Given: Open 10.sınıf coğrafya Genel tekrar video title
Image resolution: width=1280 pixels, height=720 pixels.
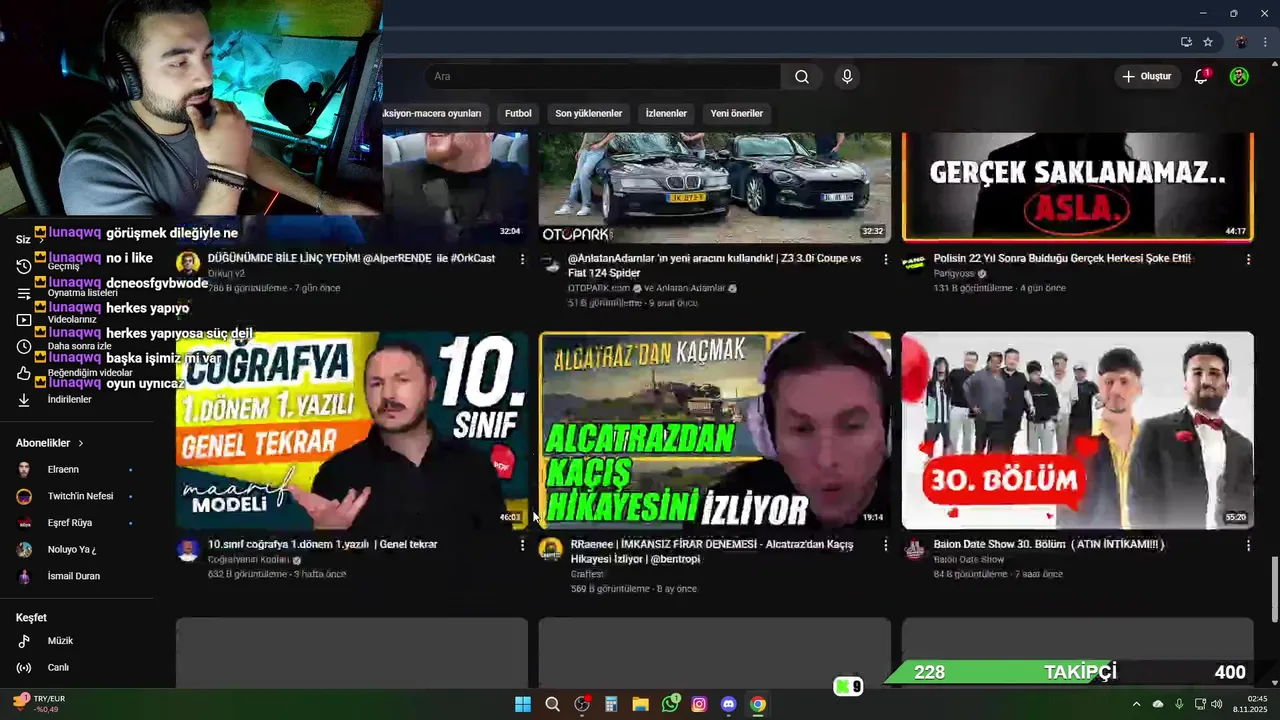Looking at the screenshot, I should (x=322, y=545).
